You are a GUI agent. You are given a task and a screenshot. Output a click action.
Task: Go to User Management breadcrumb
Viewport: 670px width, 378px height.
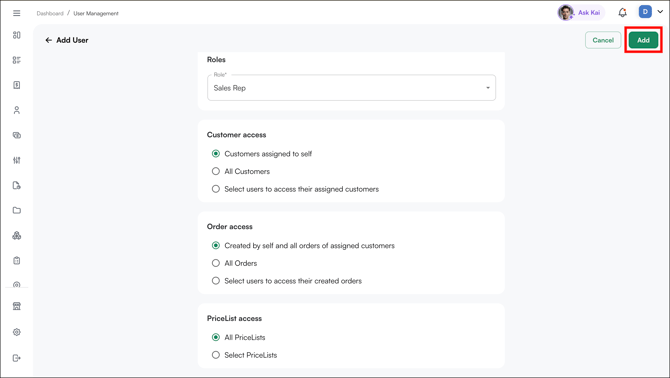pos(96,14)
